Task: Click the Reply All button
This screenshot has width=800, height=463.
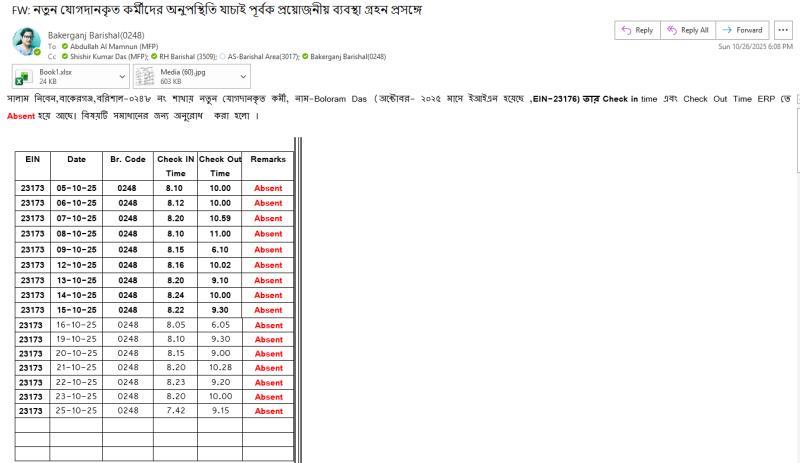Action: pyautogui.click(x=689, y=30)
